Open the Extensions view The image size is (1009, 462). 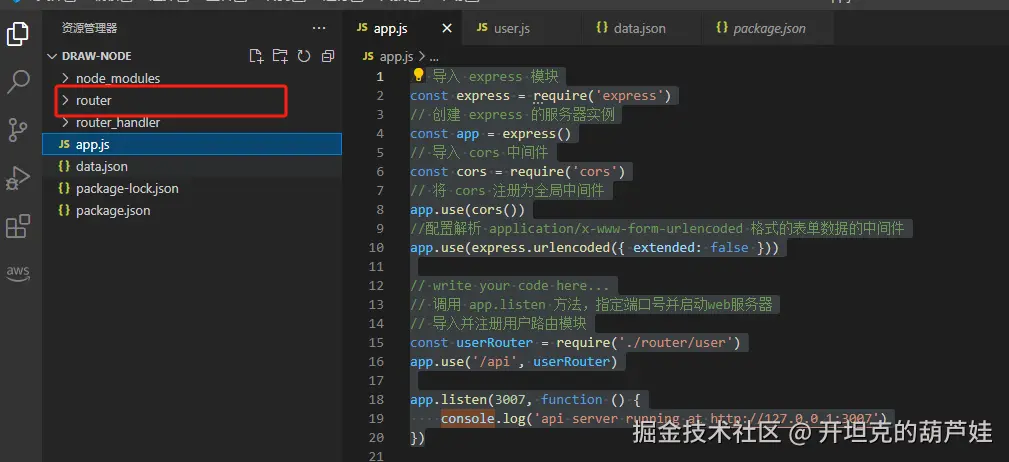[18, 226]
